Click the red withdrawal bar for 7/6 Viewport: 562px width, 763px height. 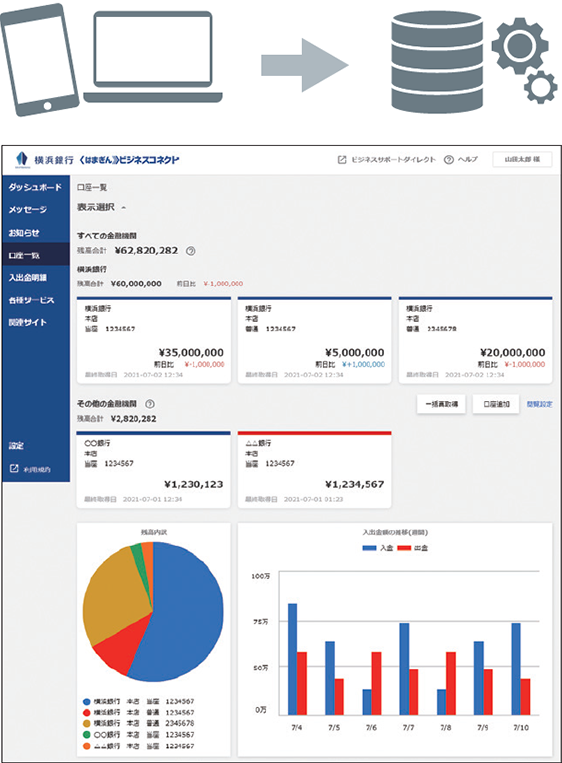coord(377,683)
